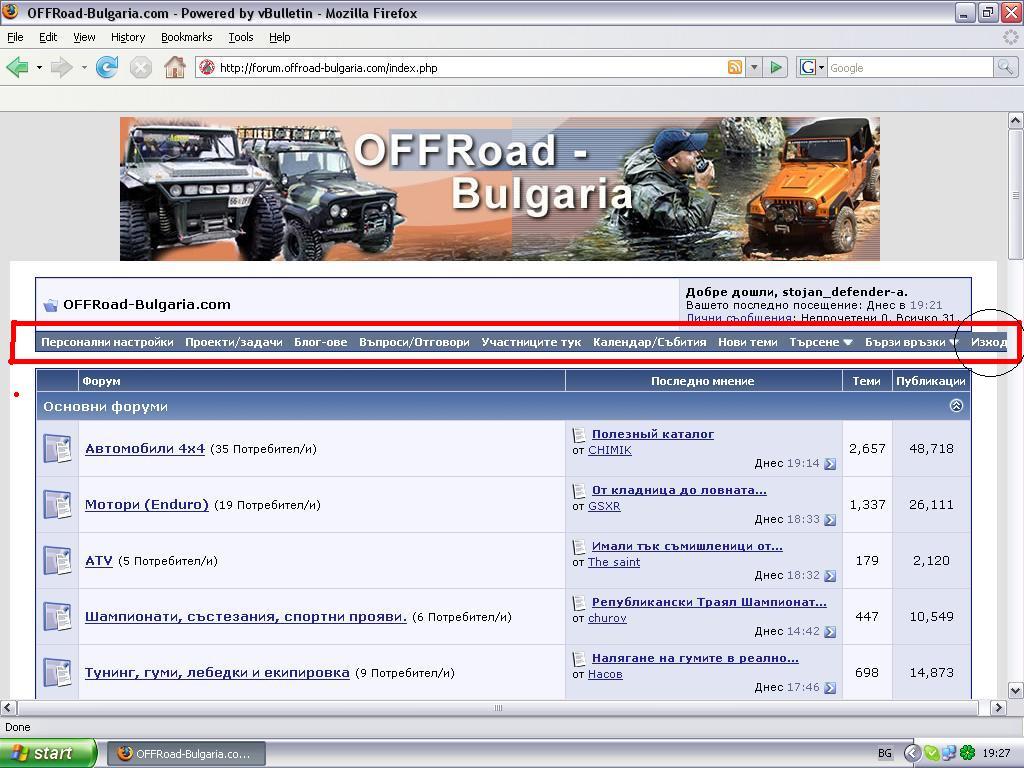Click the Back navigation arrow
The width and height of the screenshot is (1024, 768).
pyautogui.click(x=17, y=68)
